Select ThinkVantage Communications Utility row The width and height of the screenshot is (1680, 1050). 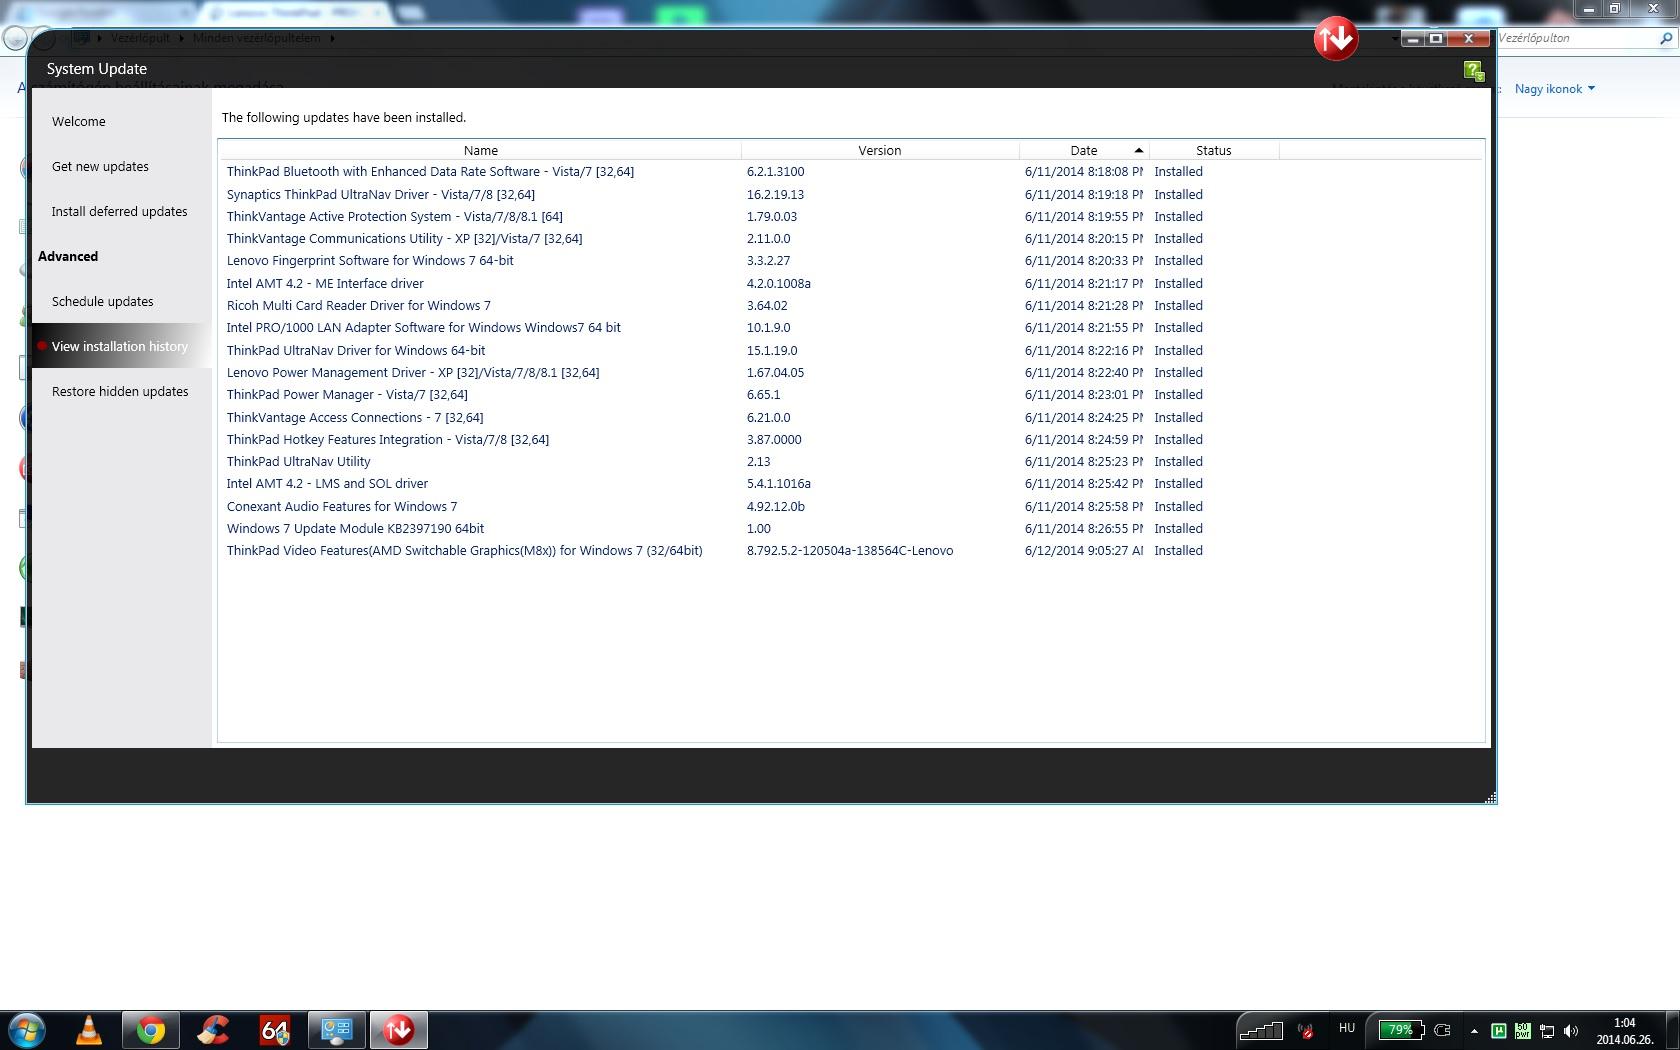coord(850,238)
